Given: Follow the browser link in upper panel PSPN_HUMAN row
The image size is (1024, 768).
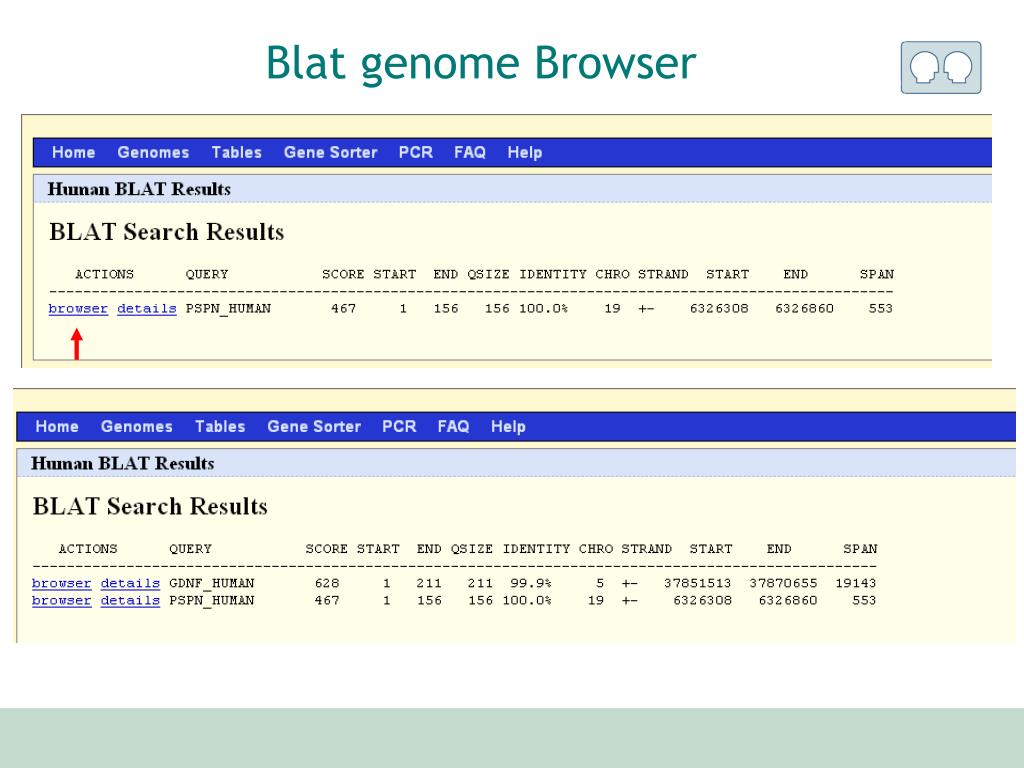Looking at the screenshot, I should [78, 308].
